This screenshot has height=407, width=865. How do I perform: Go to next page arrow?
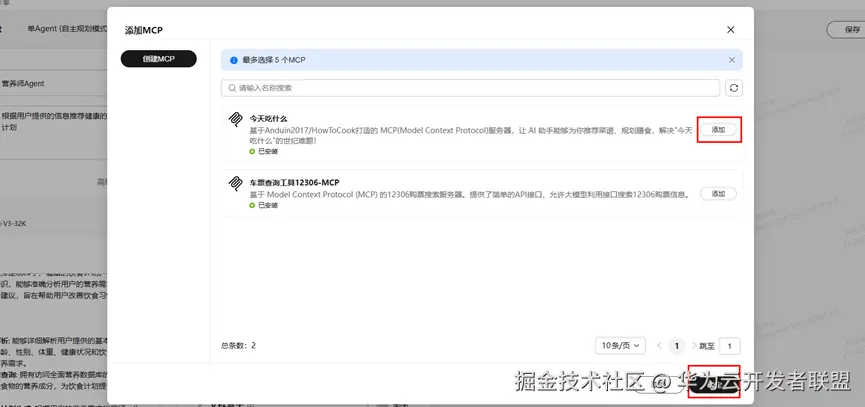pos(694,346)
